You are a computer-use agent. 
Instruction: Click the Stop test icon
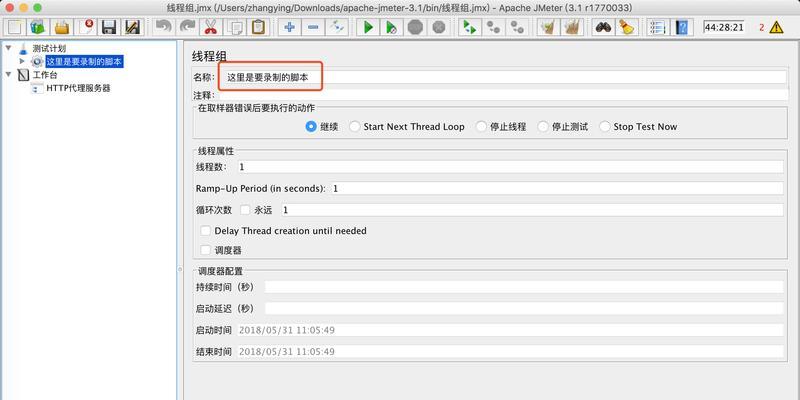tap(415, 27)
